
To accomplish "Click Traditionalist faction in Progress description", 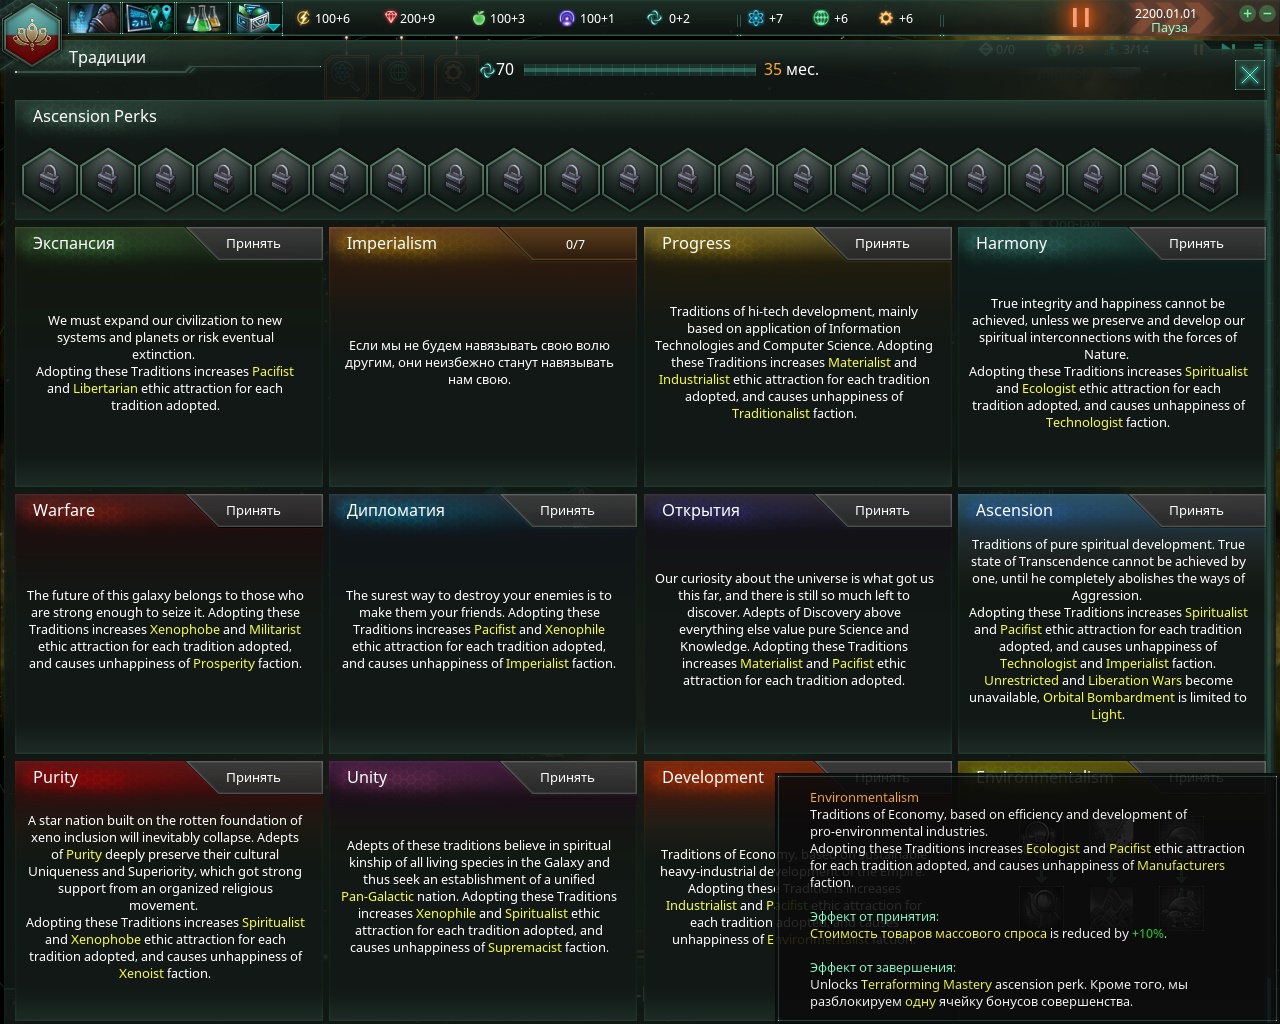I will coord(770,413).
